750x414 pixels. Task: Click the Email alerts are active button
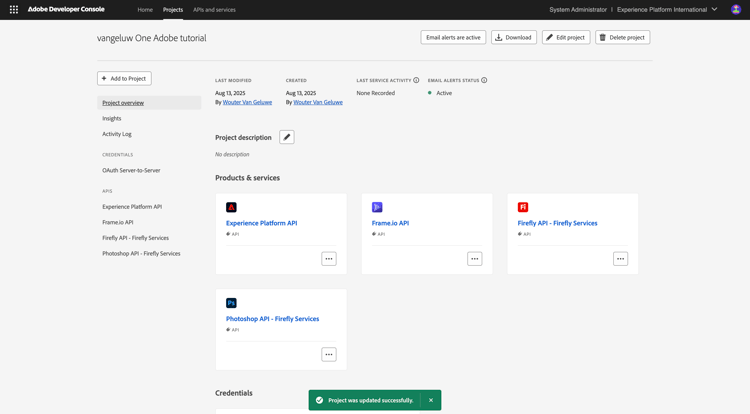(x=453, y=37)
